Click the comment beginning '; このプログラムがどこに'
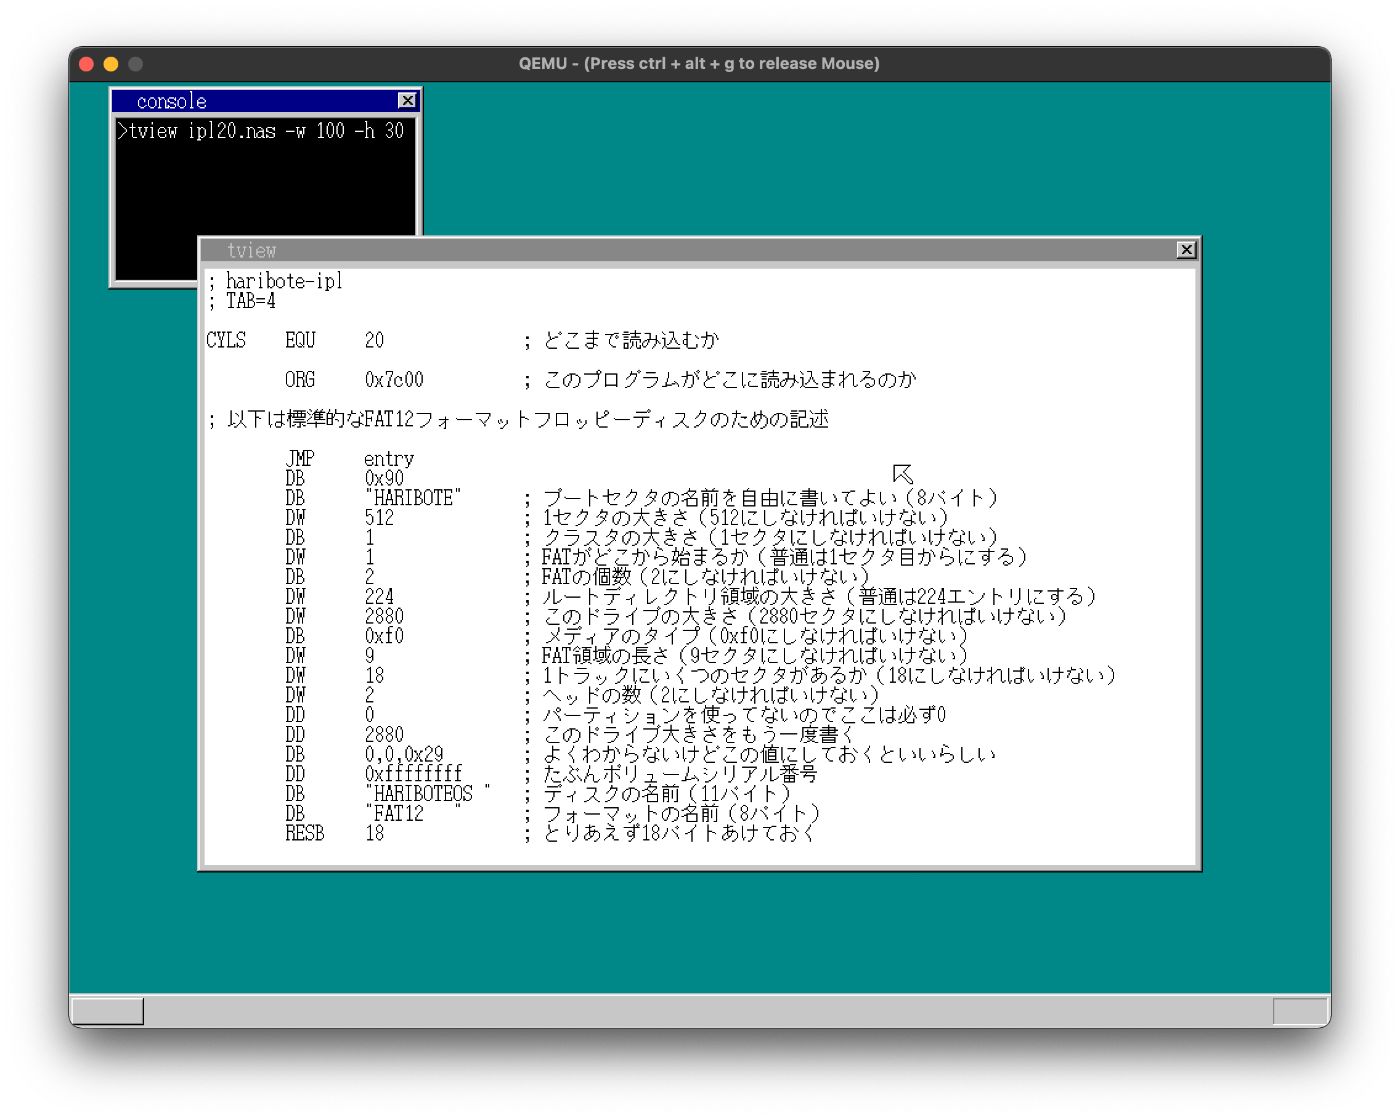Screen dimensions: 1400x1119 pos(720,380)
